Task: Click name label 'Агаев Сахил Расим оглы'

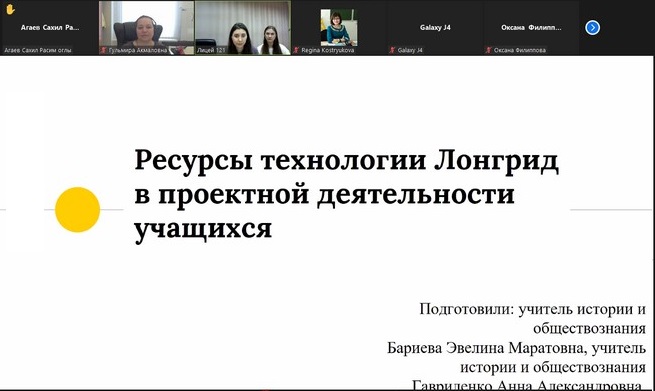Action: [x=38, y=50]
